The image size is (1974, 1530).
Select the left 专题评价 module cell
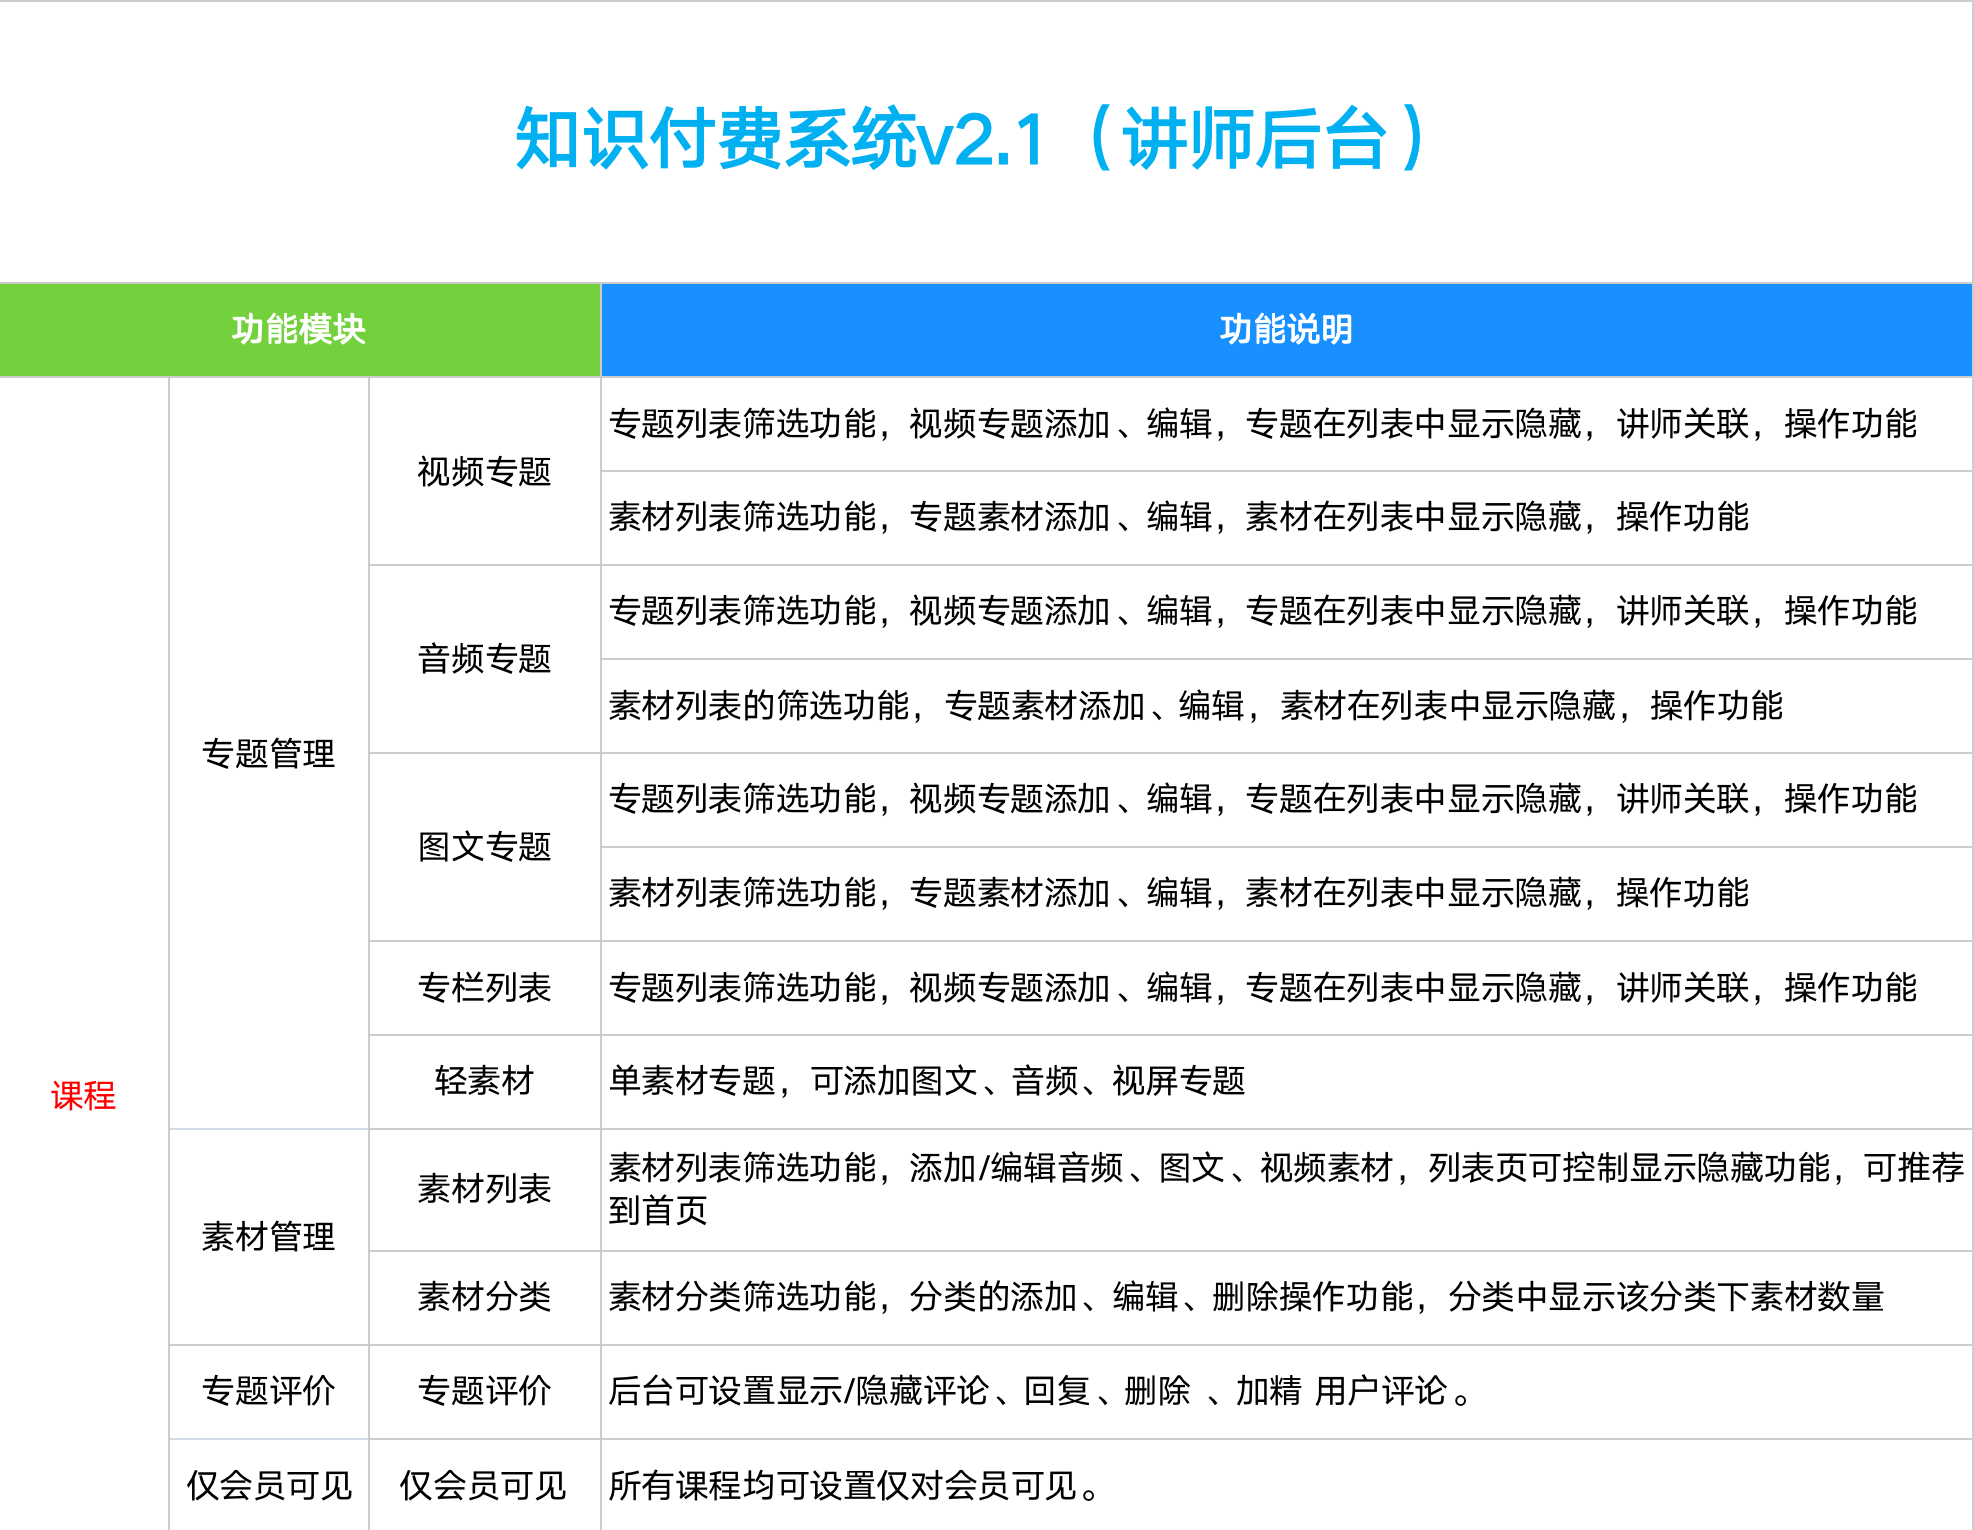click(x=269, y=1391)
